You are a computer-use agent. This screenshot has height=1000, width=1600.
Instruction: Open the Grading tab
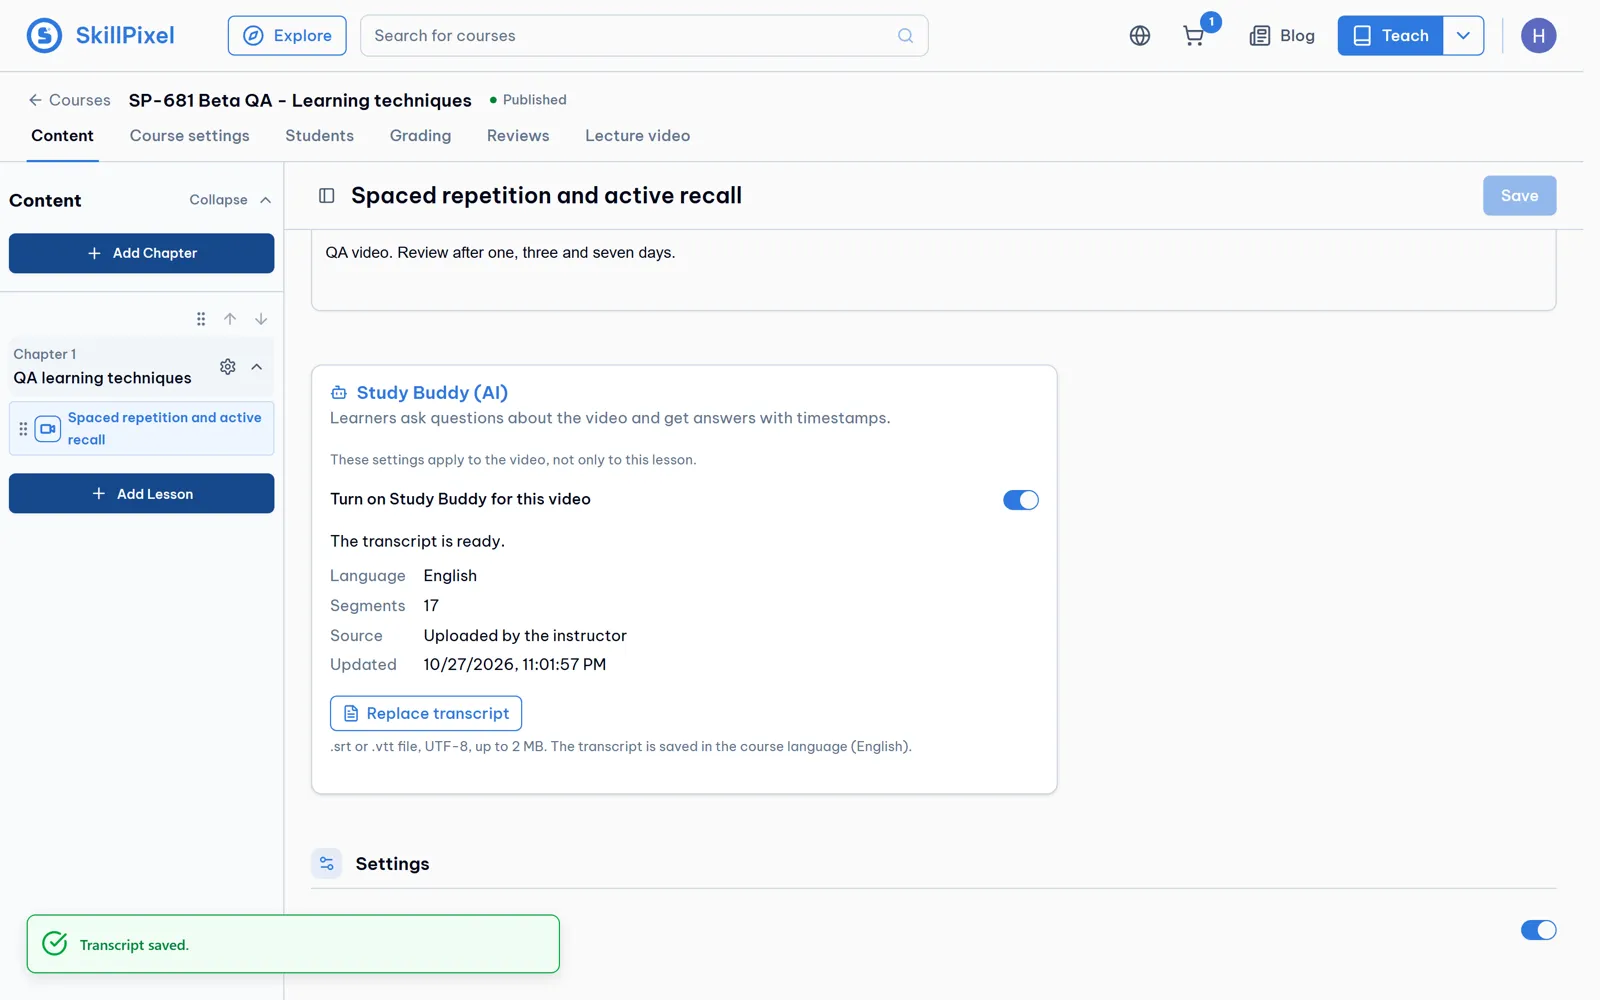tap(420, 136)
